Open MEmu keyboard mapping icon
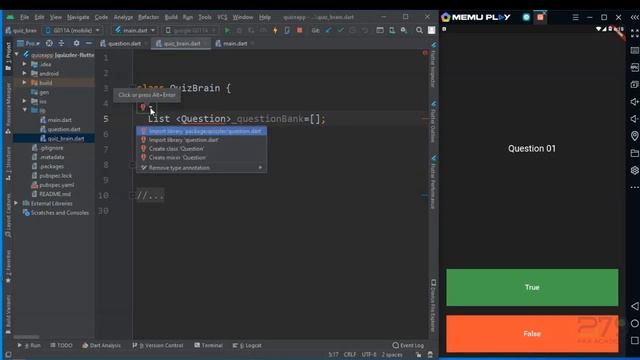Image resolution: width=640 pixels, height=360 pixels. click(634, 50)
